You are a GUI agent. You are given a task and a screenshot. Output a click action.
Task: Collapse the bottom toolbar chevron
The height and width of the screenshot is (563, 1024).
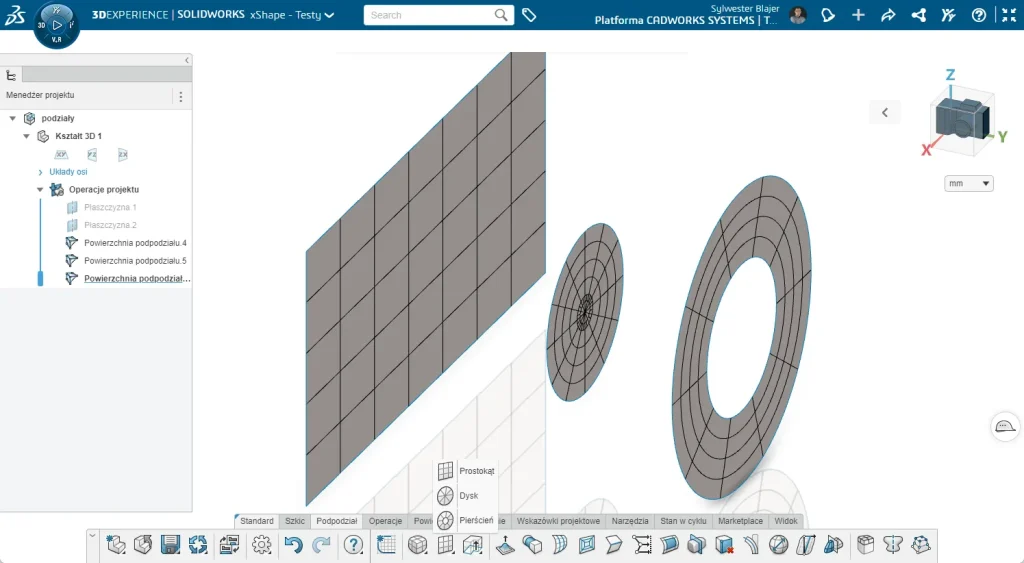point(92,536)
